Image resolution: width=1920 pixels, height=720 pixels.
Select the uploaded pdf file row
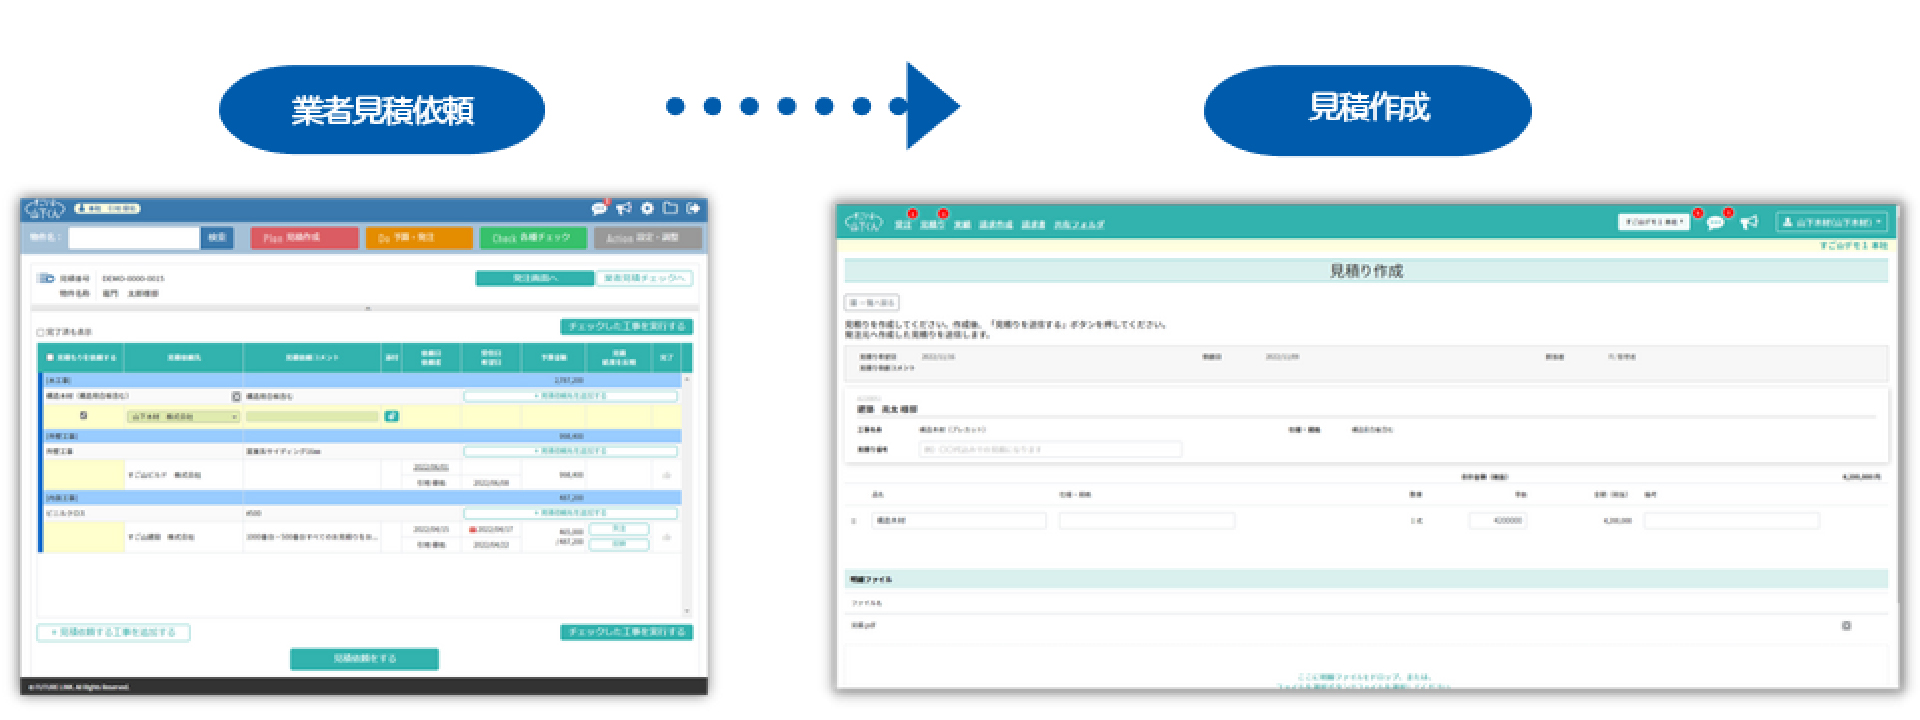pyautogui.click(x=1366, y=626)
